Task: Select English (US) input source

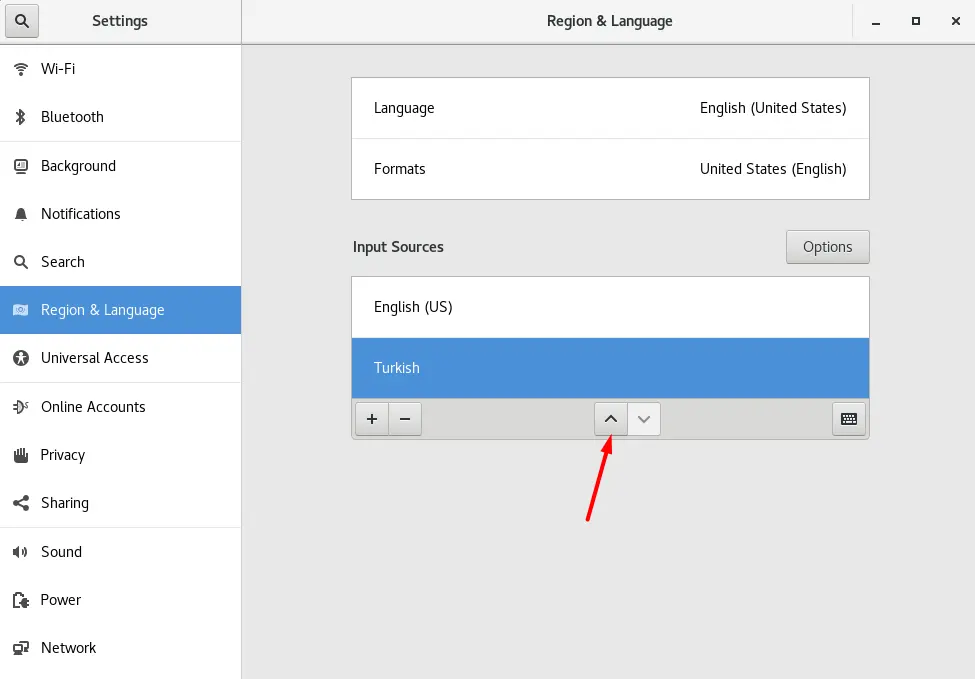Action: pos(610,307)
